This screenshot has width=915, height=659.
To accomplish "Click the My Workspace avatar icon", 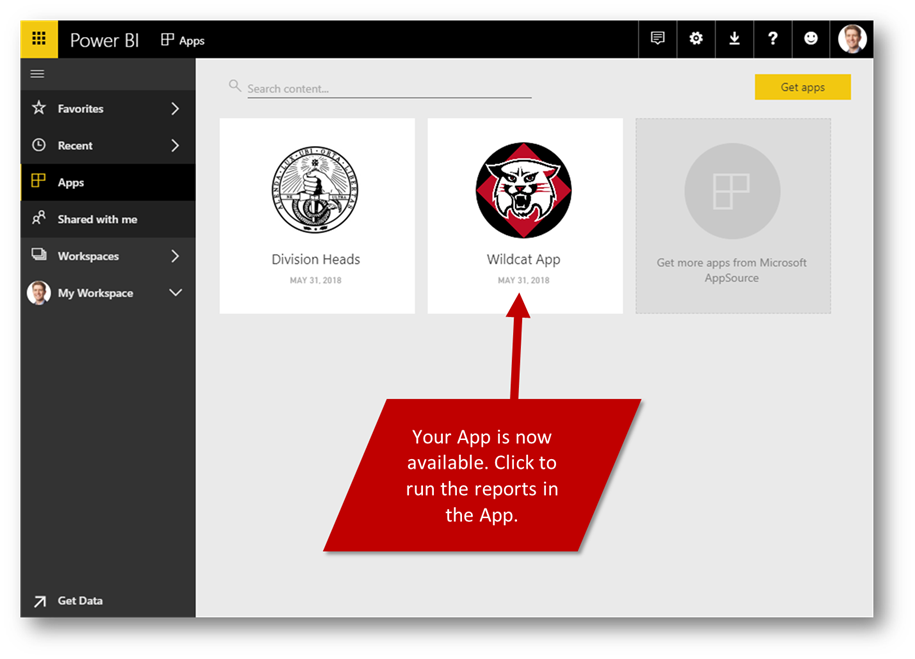I will pos(39,292).
